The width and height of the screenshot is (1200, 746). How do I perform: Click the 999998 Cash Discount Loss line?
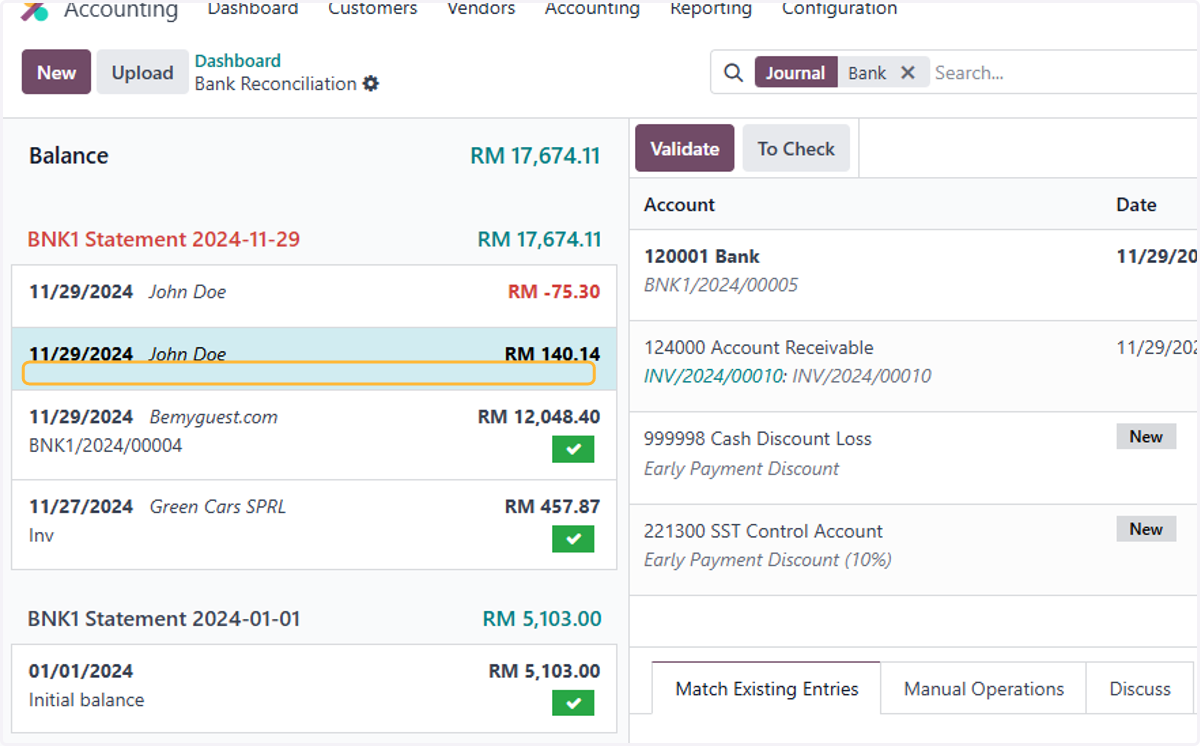(914, 458)
